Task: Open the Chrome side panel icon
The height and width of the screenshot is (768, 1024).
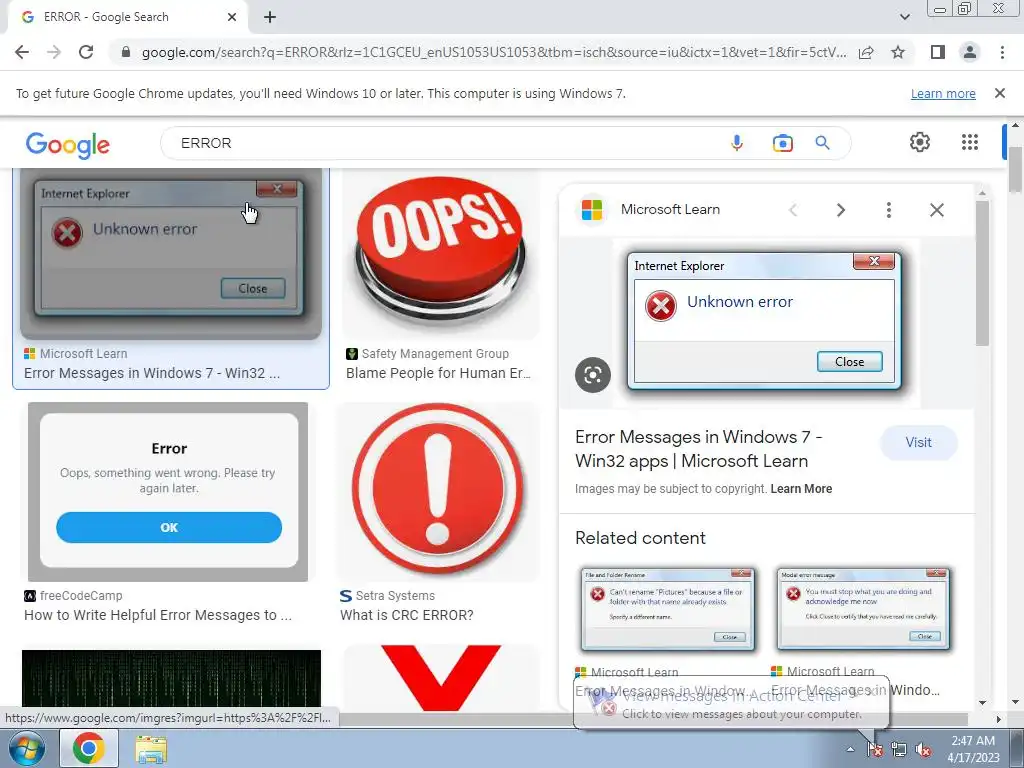Action: pyautogui.click(x=938, y=52)
